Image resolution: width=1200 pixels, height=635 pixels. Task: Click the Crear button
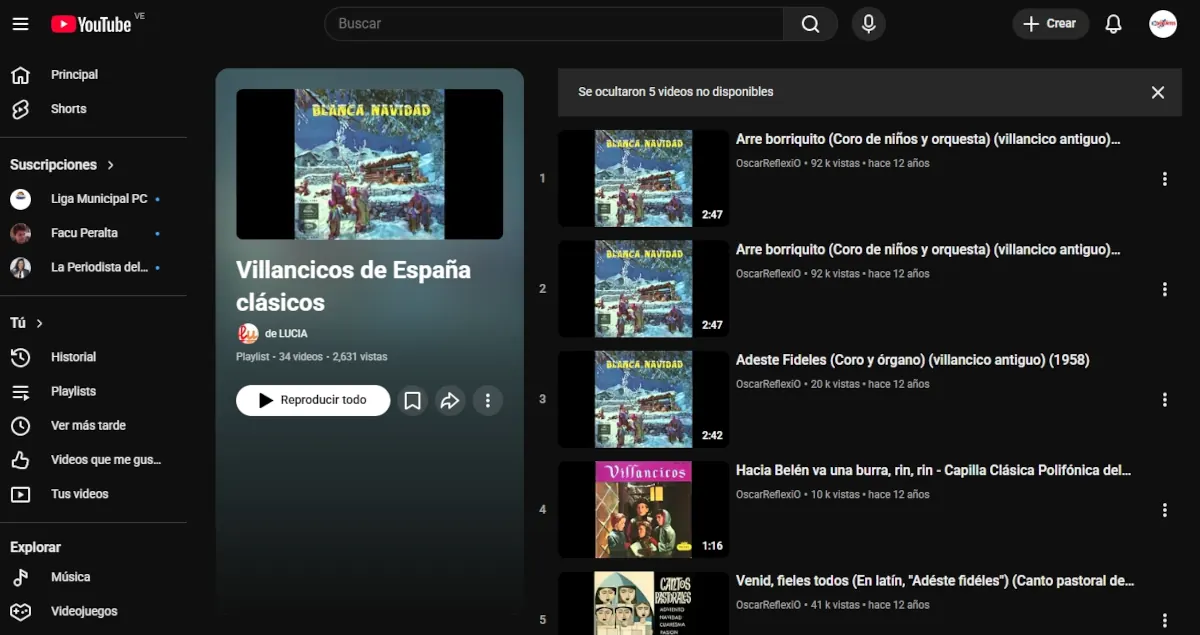click(1050, 24)
